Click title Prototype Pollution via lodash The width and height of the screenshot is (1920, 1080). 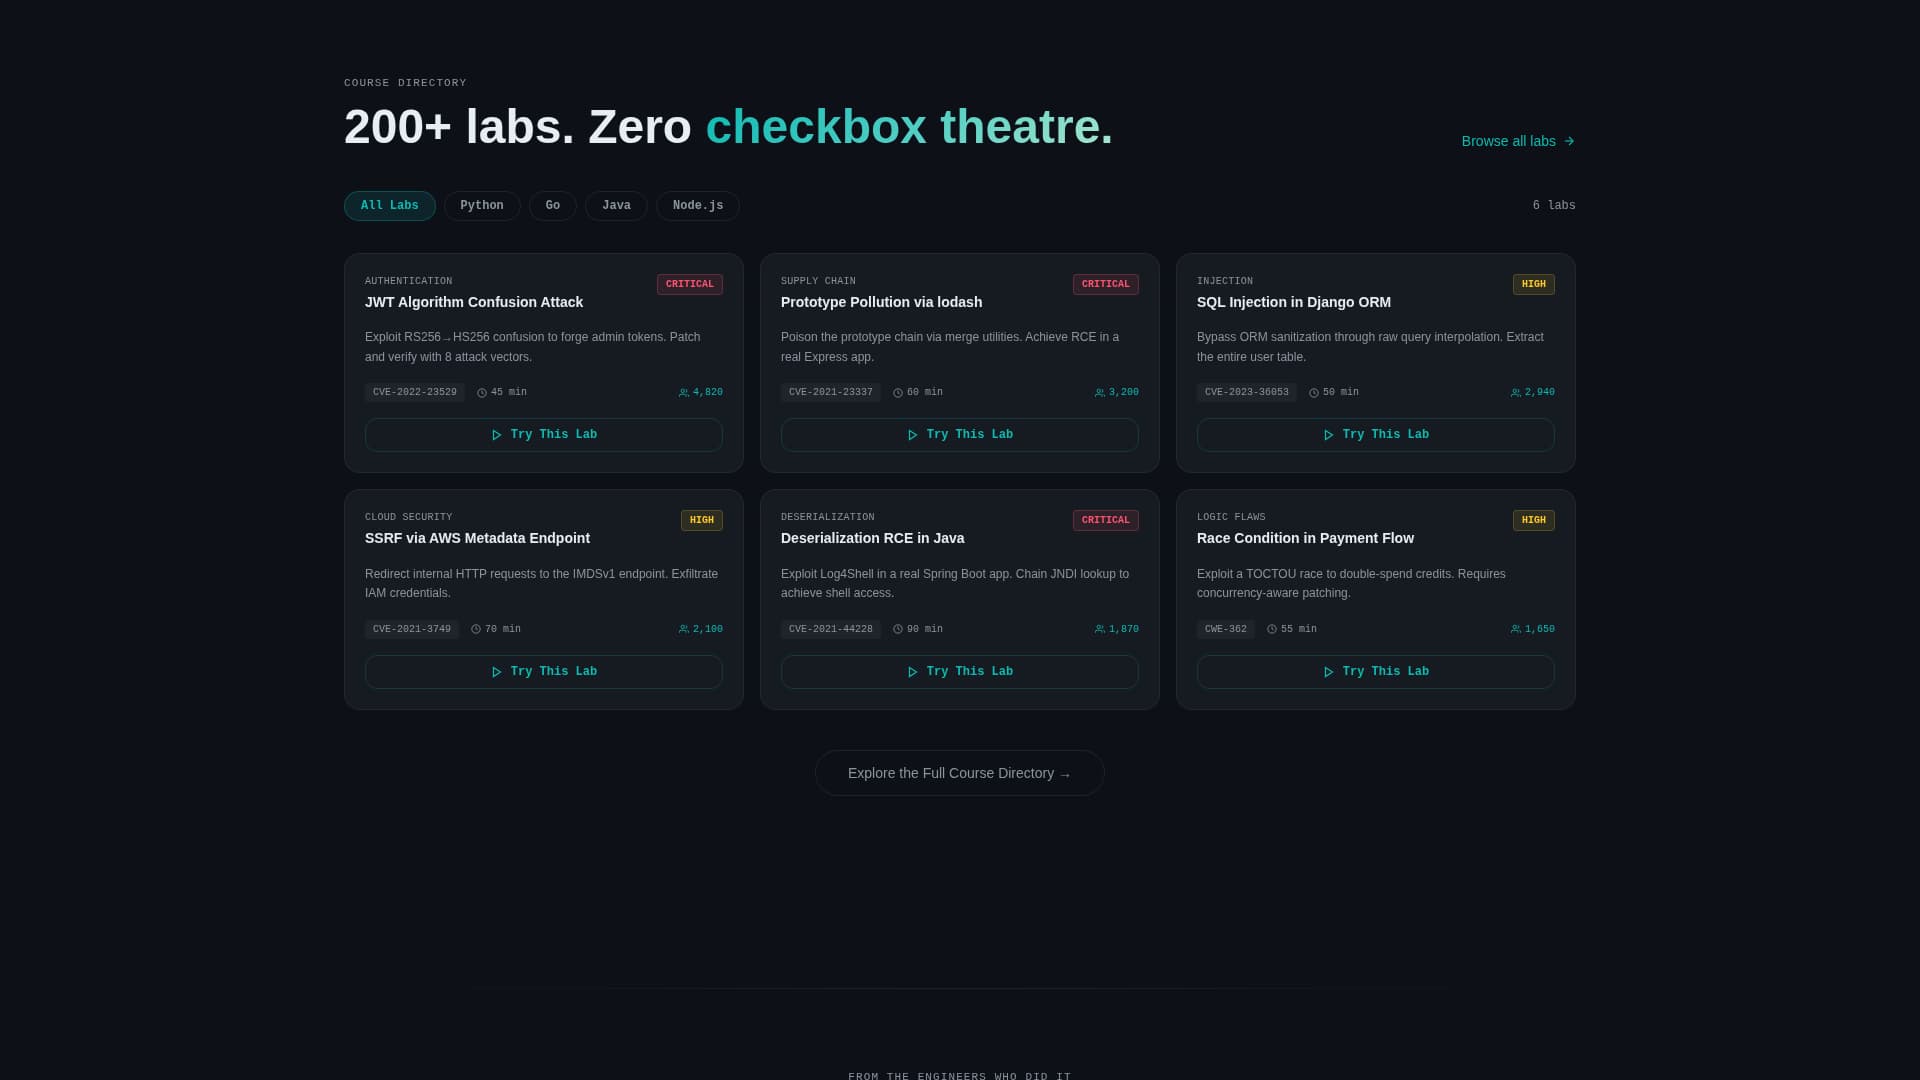tap(881, 302)
